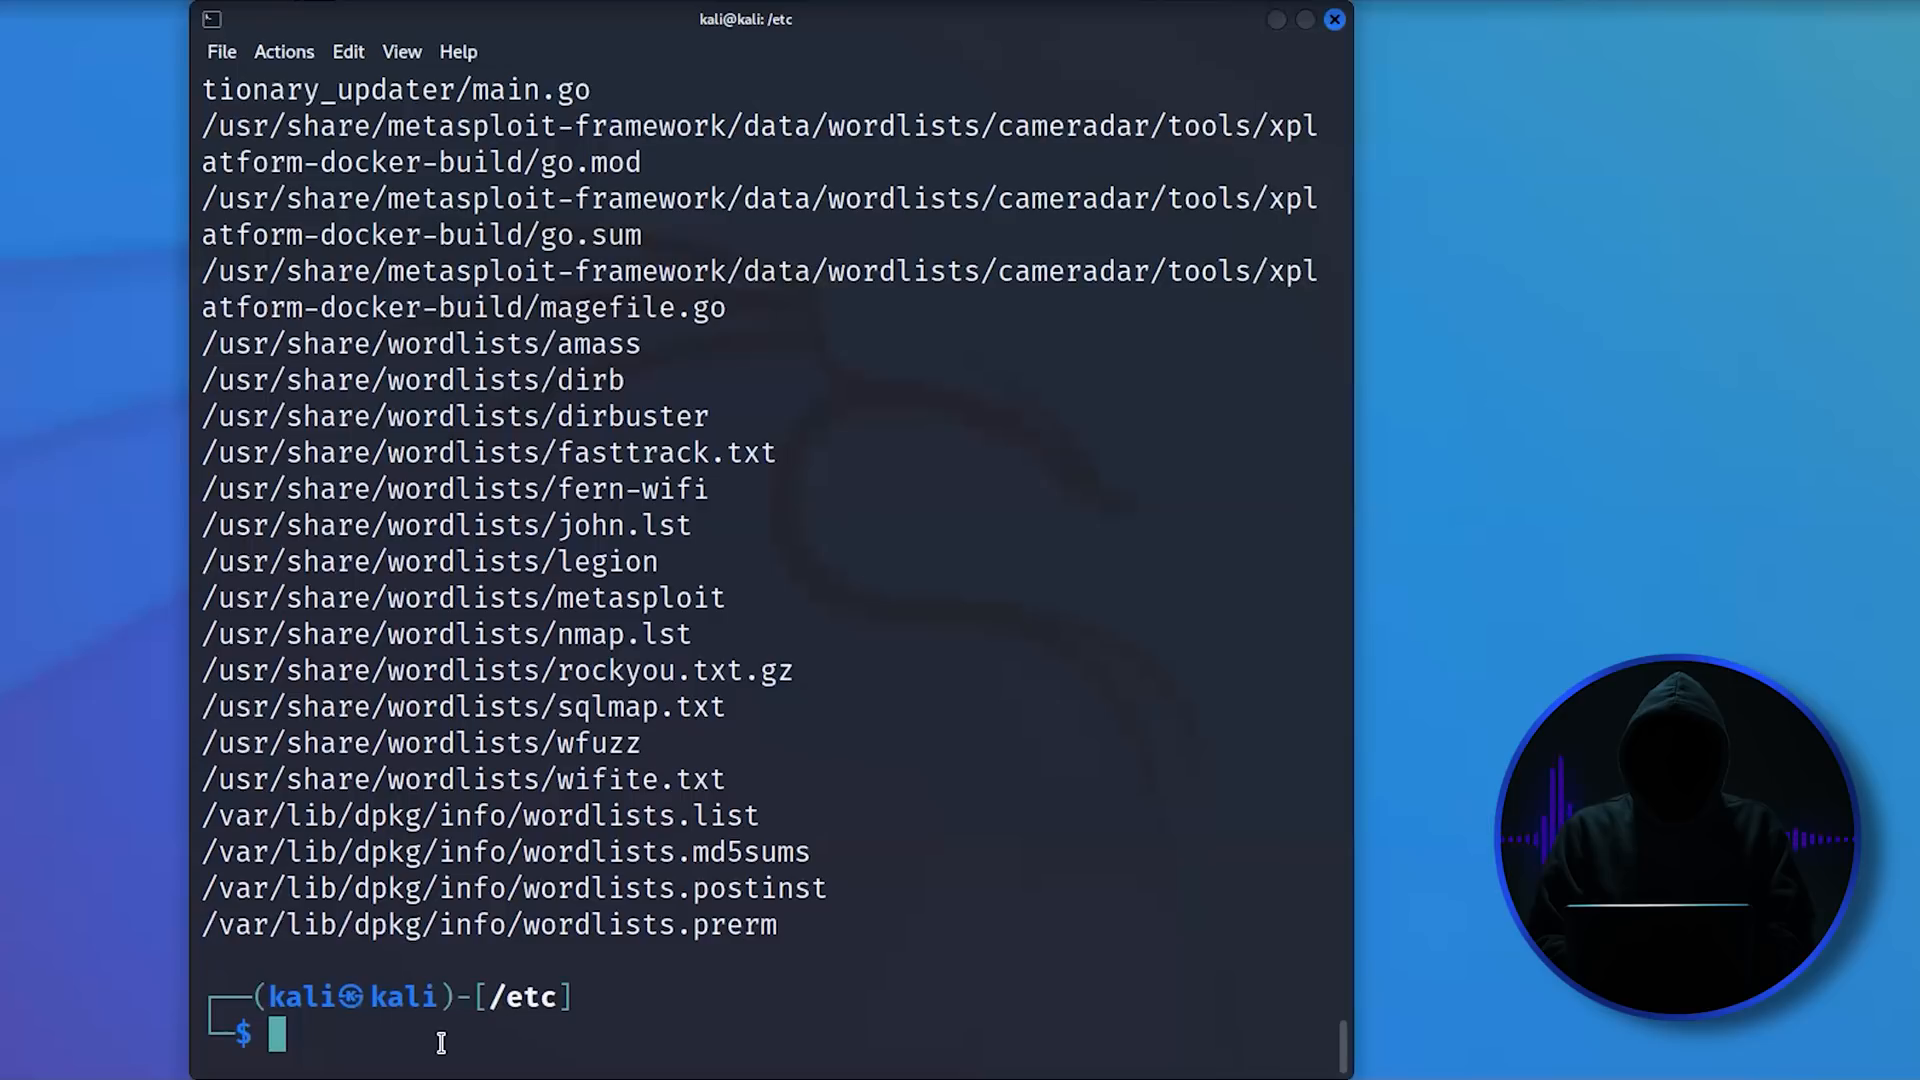Screen dimensions: 1920x1080
Task: Click the wifite.txt wordlist line
Action: (463, 779)
